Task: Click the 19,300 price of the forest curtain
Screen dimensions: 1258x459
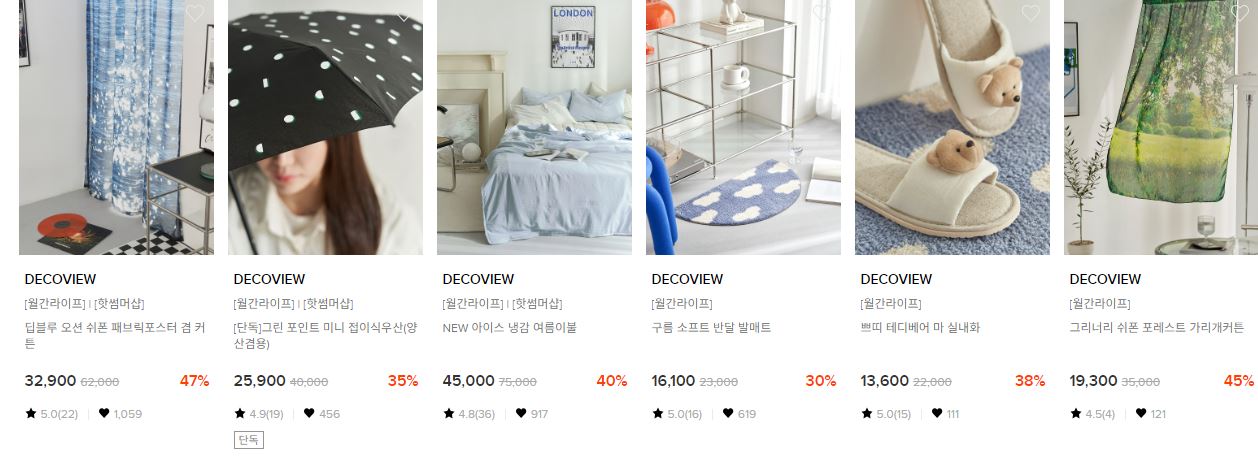Action: (x=1093, y=381)
